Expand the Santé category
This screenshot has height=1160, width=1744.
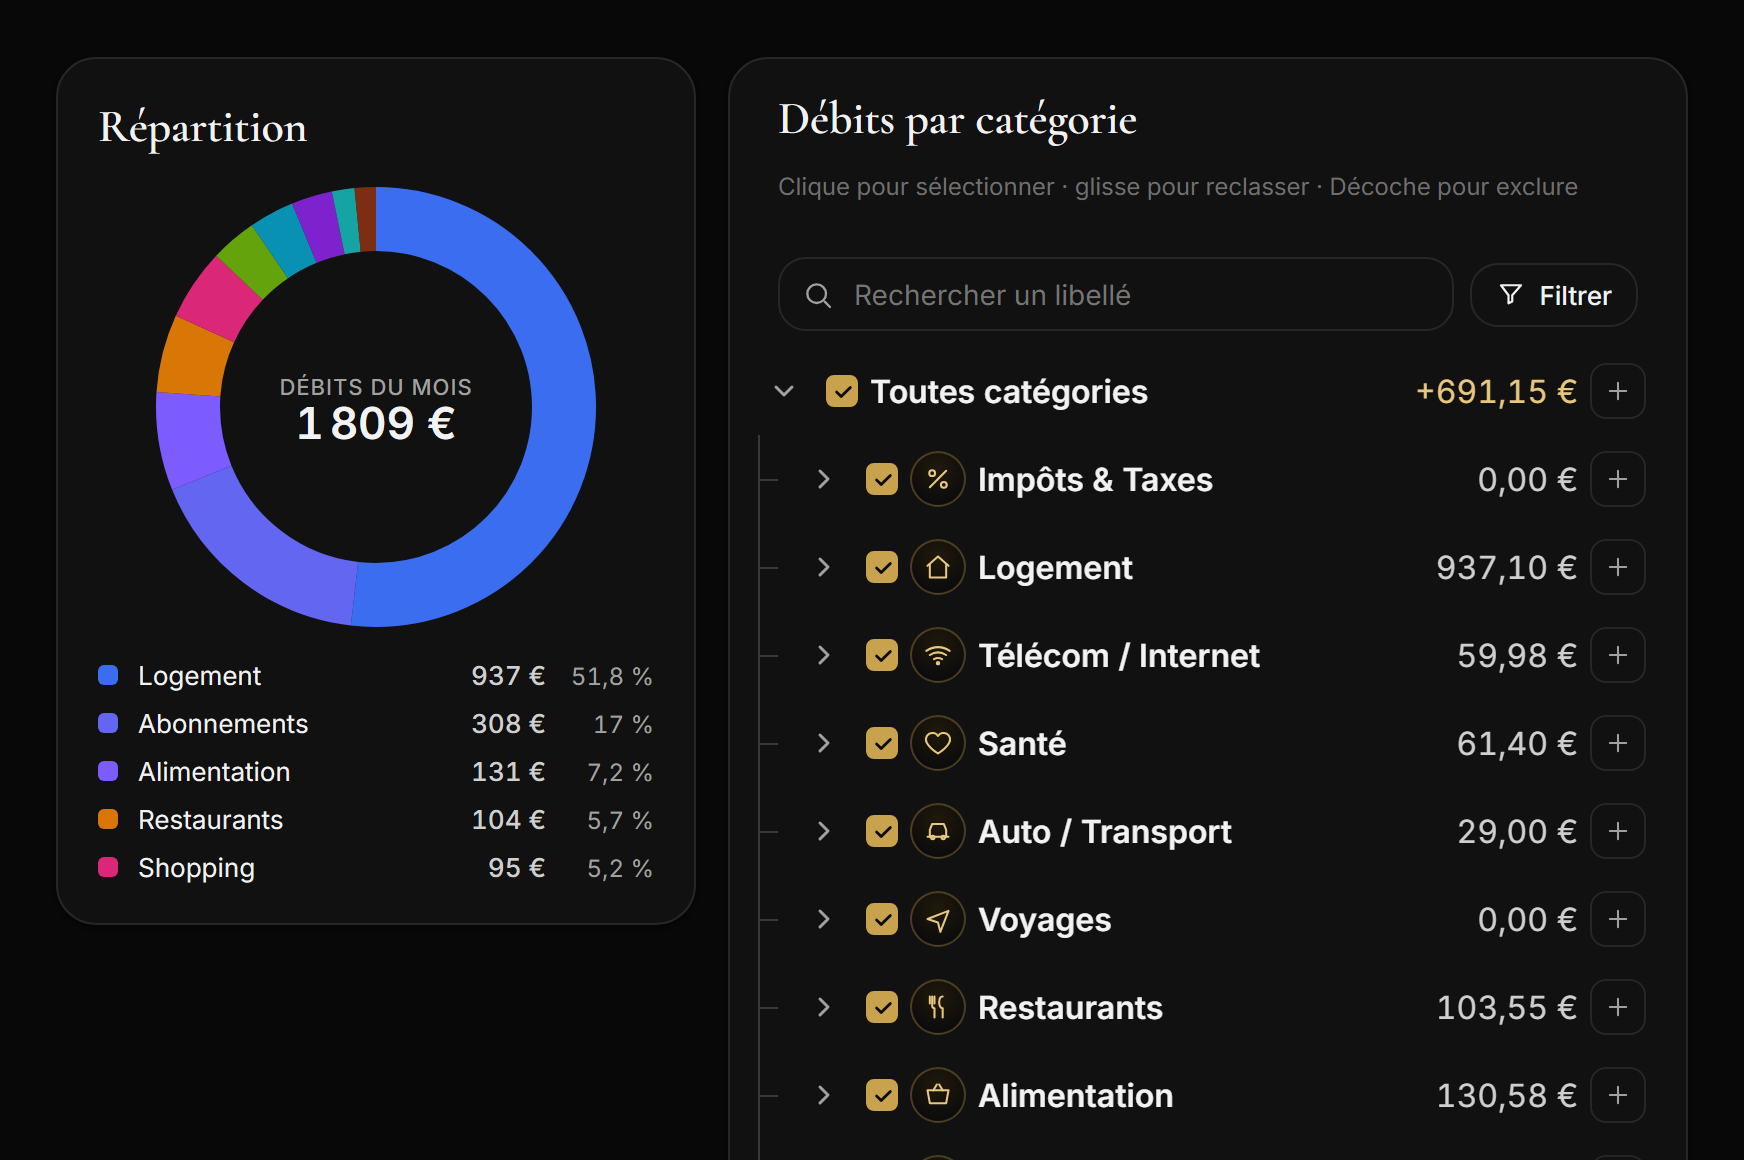[x=824, y=743]
